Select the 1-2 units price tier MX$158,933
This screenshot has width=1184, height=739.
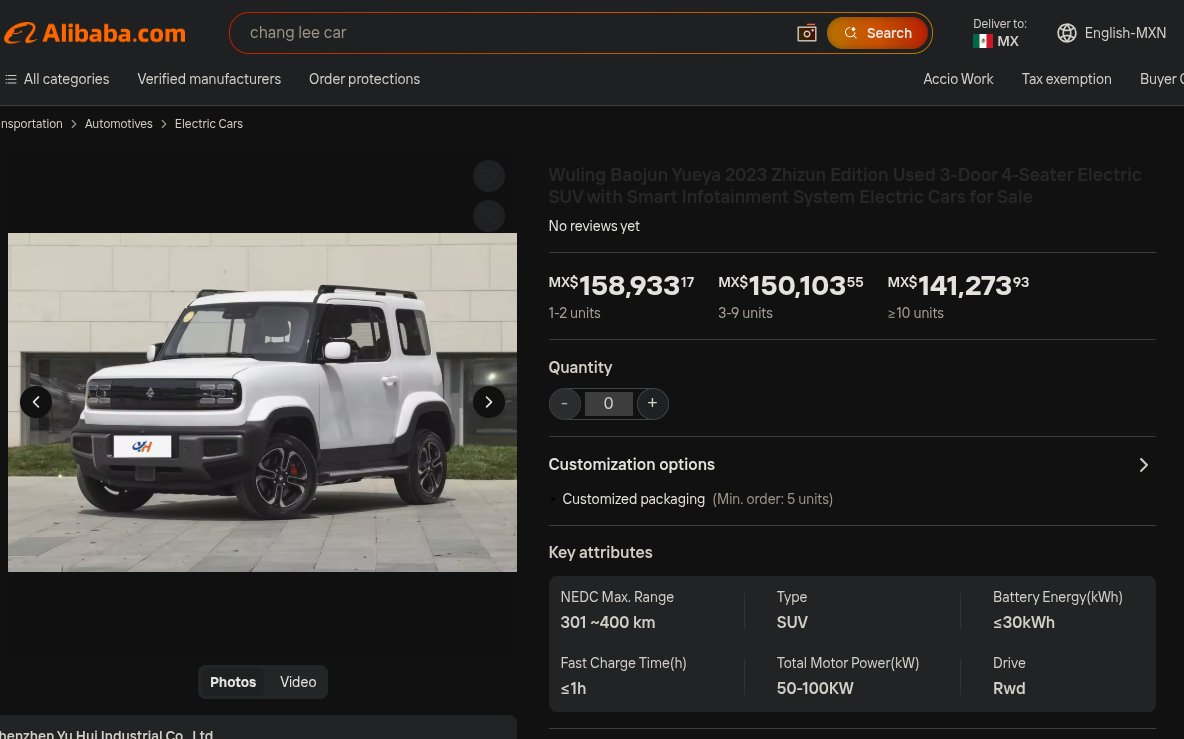(x=621, y=297)
